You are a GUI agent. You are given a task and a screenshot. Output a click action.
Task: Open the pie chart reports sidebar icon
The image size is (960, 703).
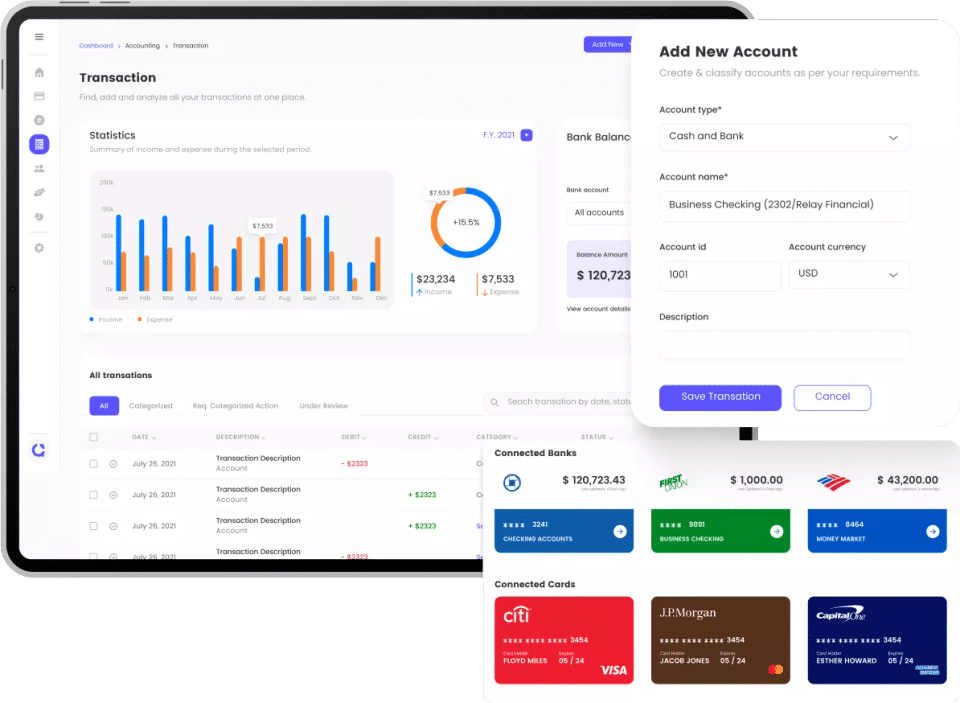[x=39, y=217]
